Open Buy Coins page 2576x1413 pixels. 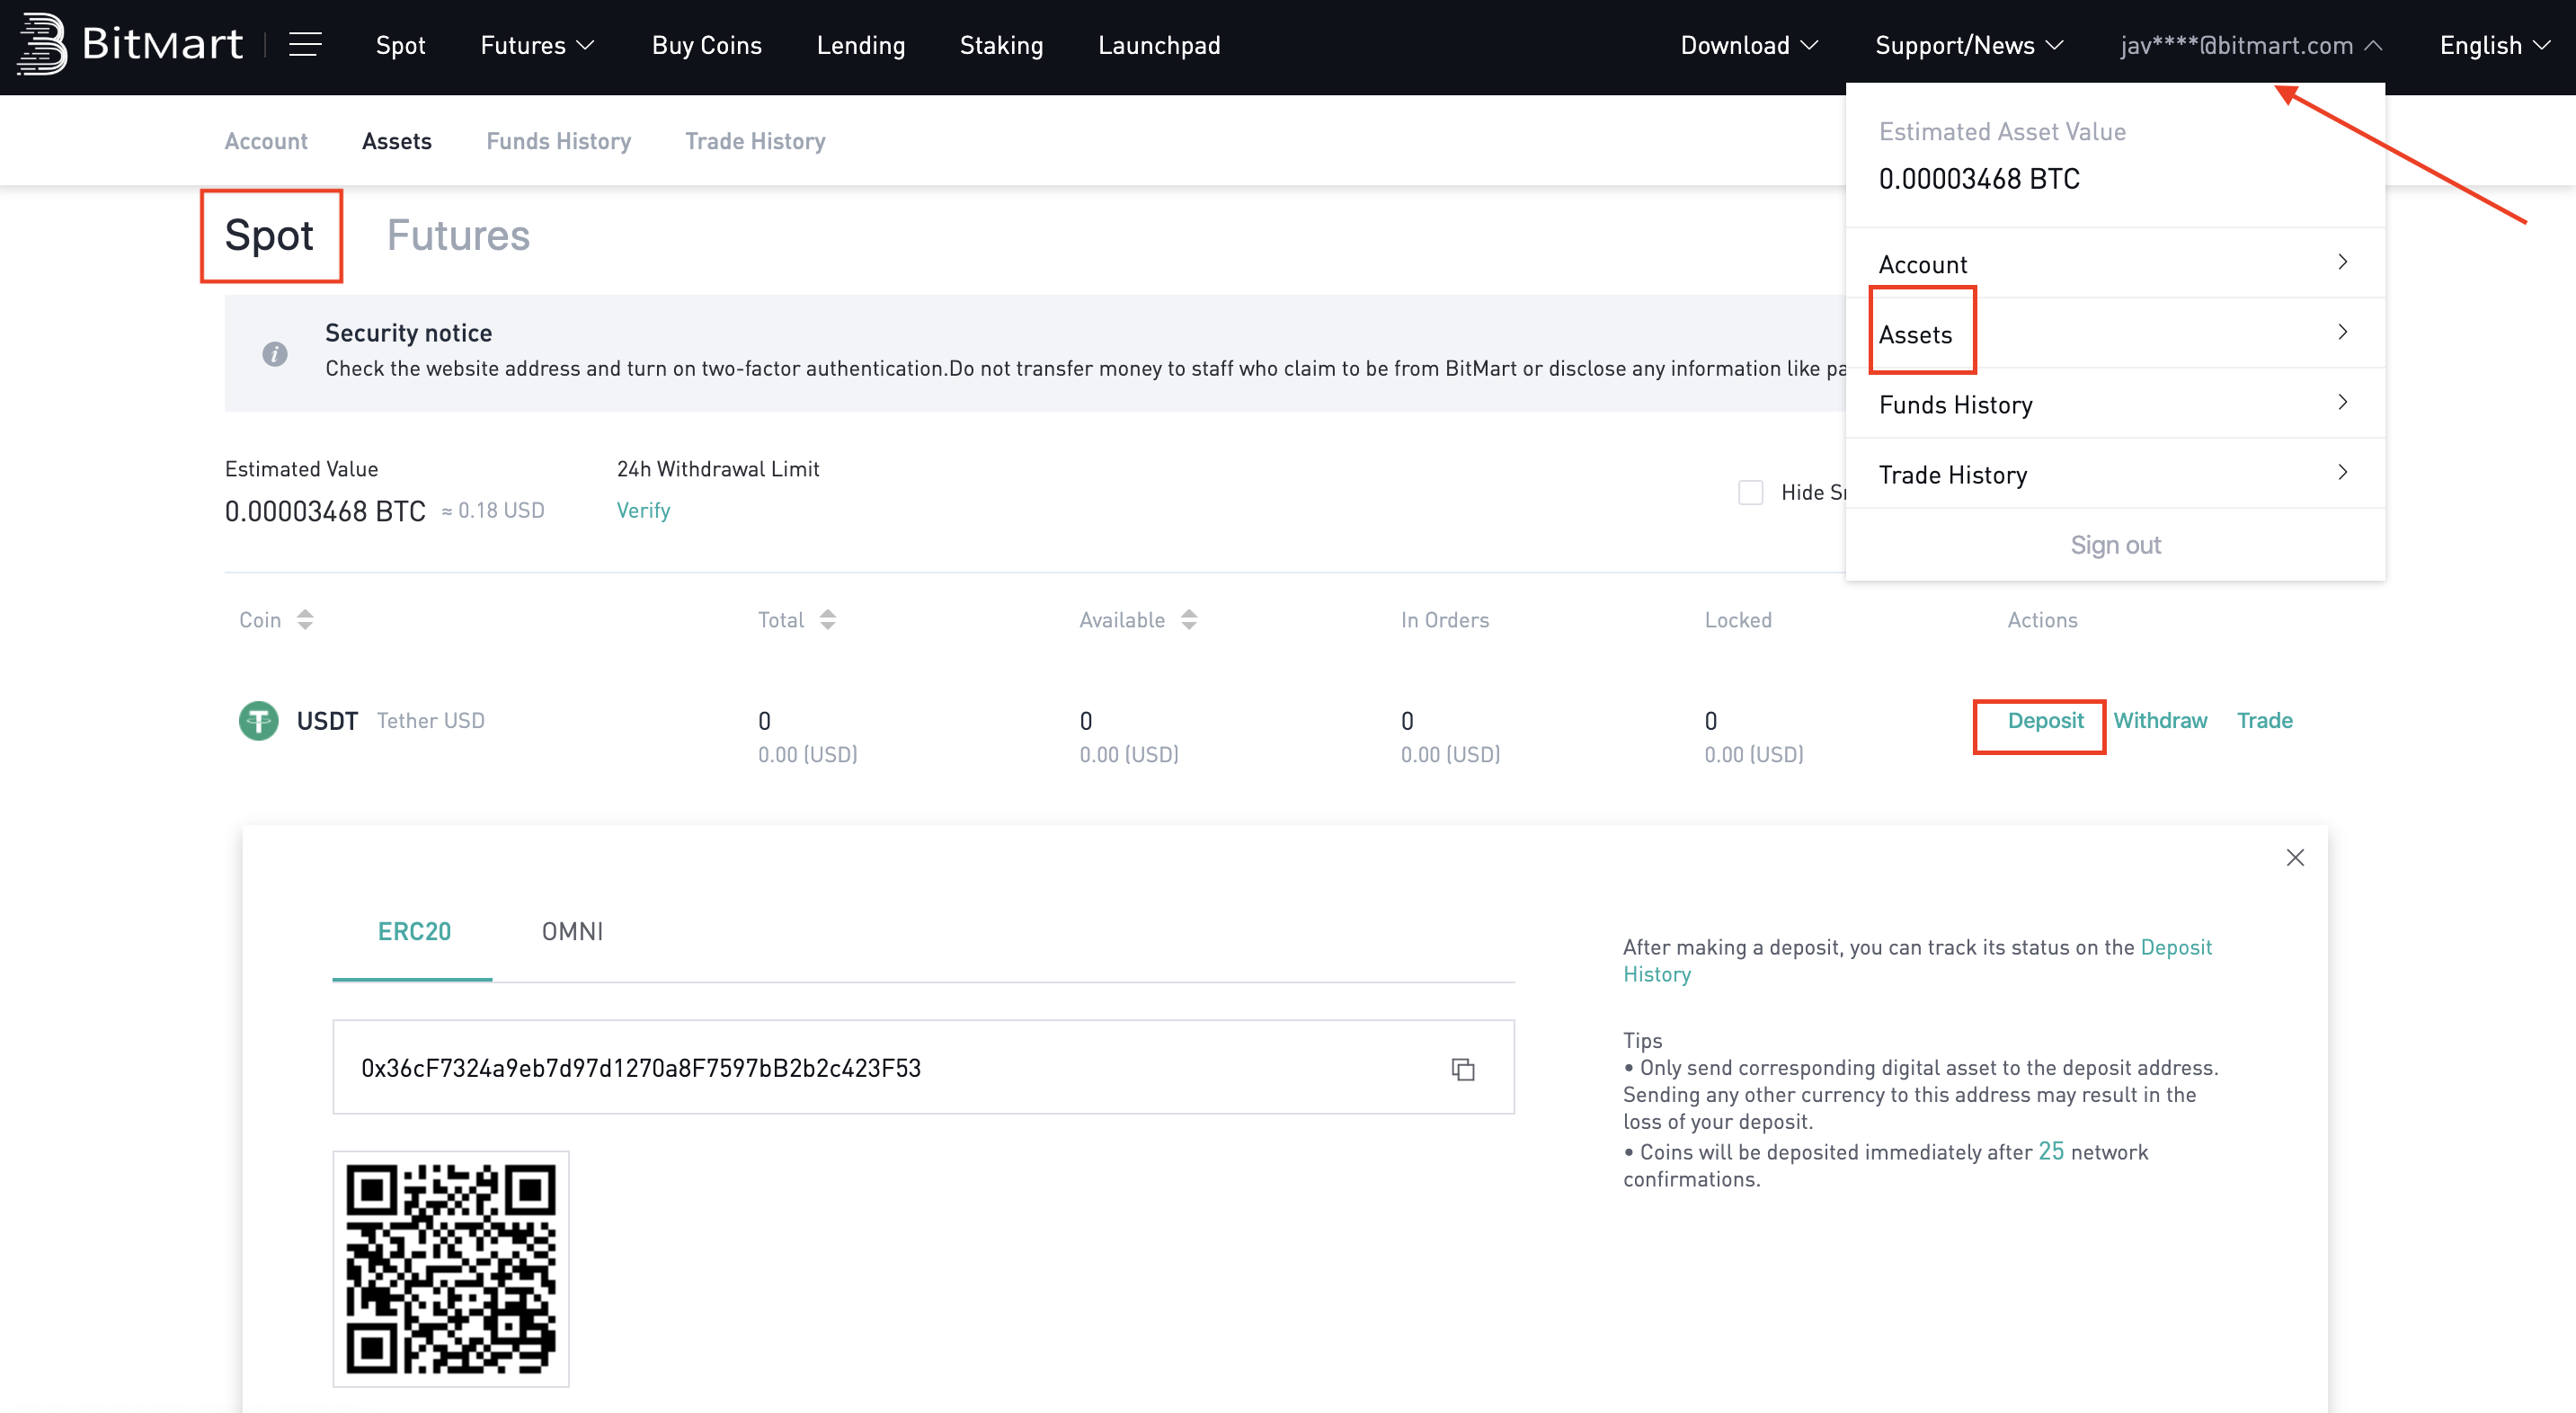pyautogui.click(x=706, y=45)
